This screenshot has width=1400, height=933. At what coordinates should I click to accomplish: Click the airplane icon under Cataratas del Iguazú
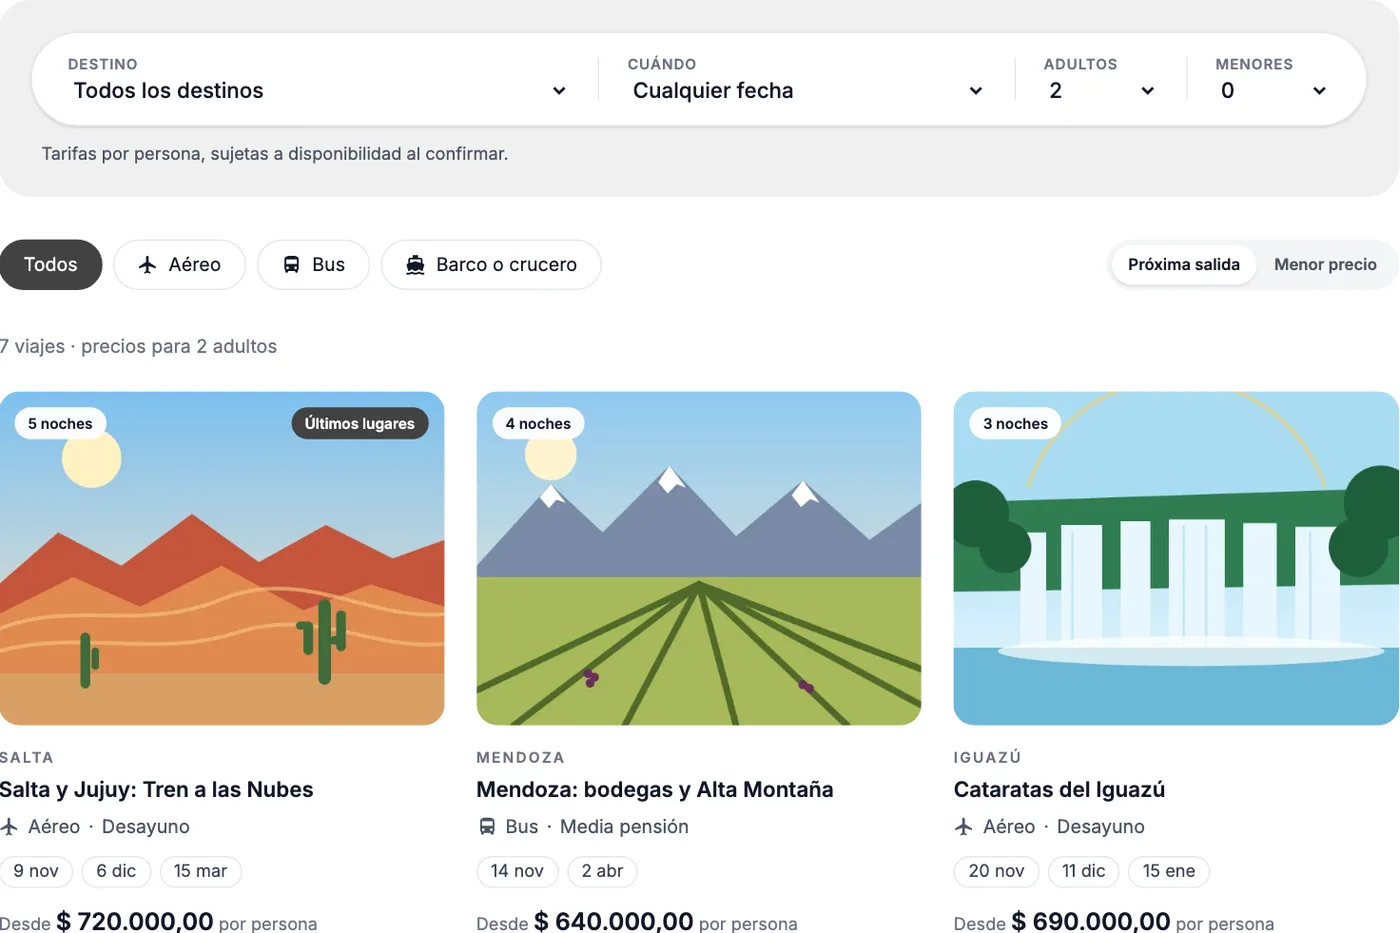pos(964,827)
